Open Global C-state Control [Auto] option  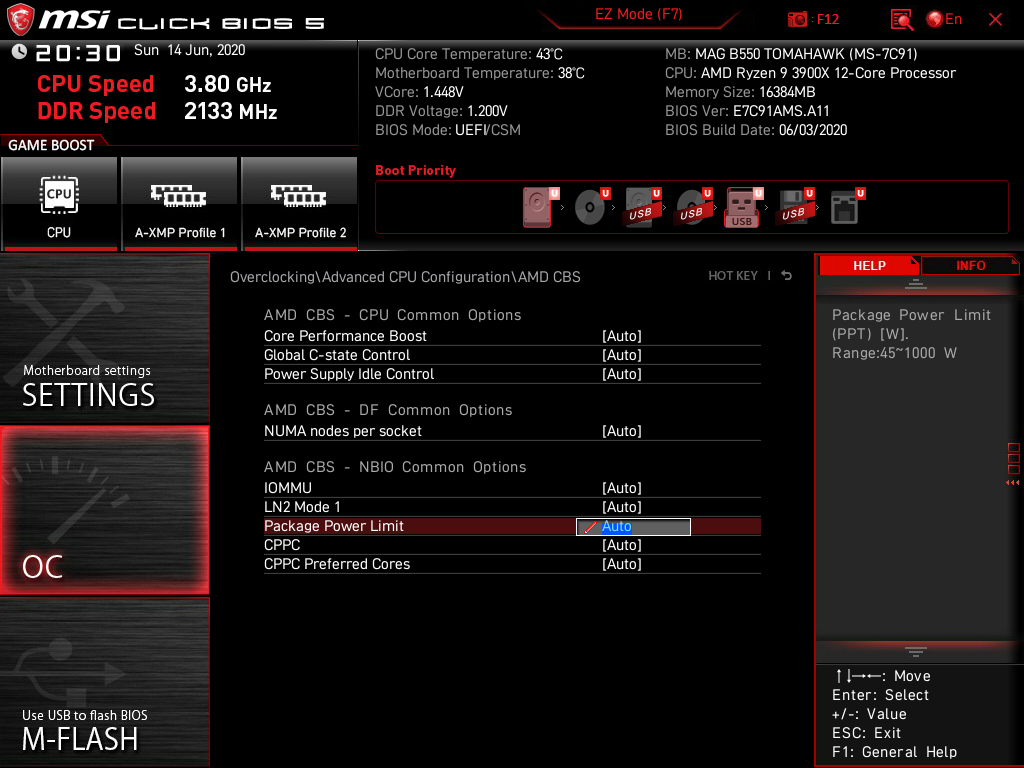tap(622, 355)
